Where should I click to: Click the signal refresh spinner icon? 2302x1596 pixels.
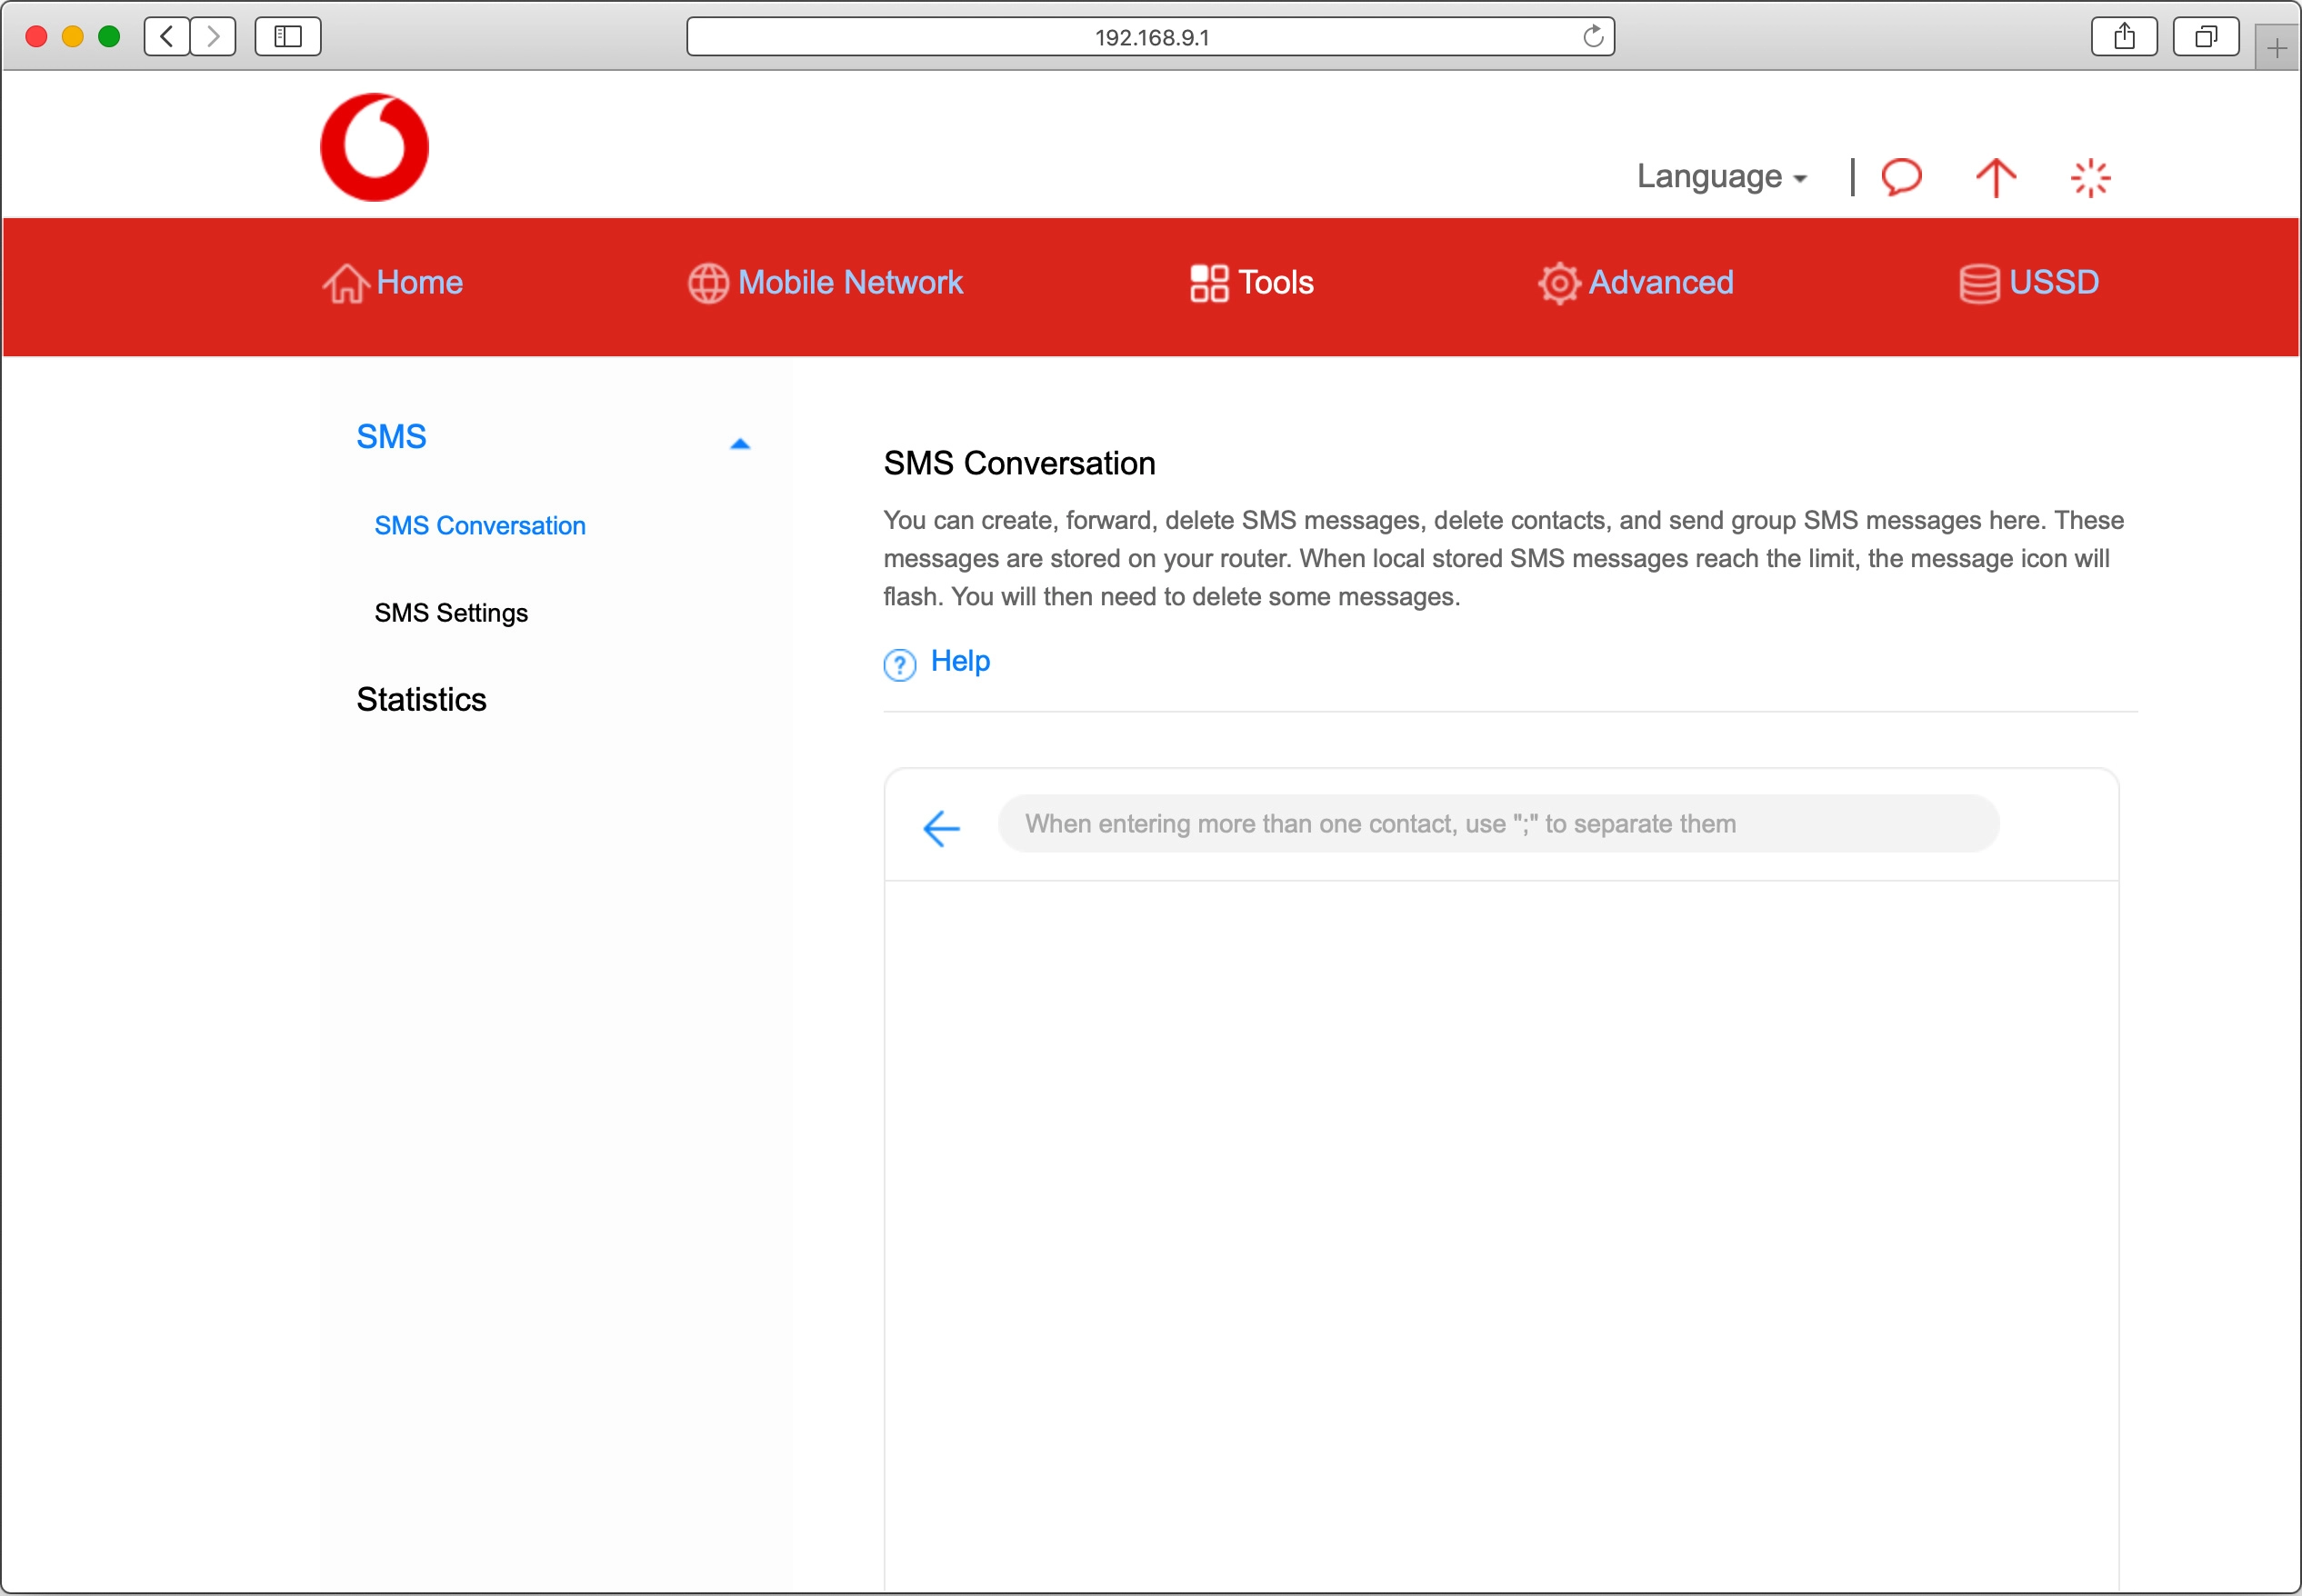click(2090, 177)
